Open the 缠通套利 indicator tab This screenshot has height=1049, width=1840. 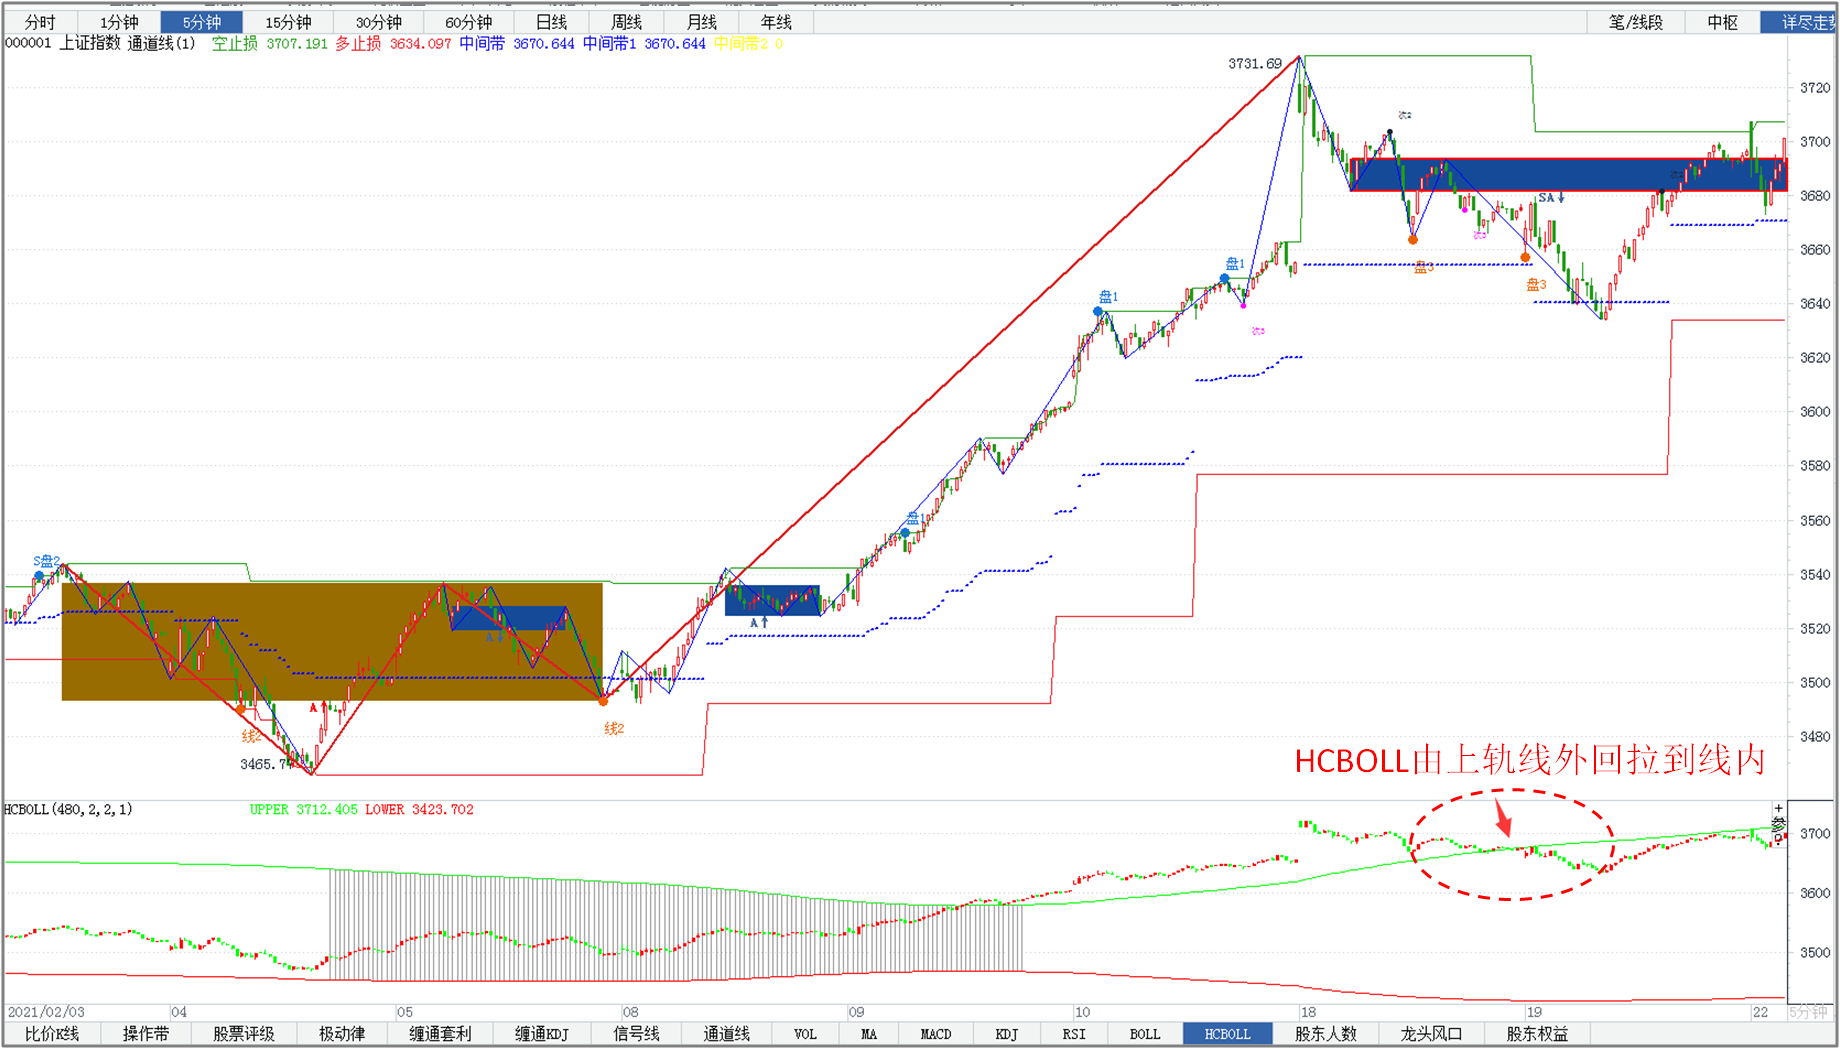(440, 1034)
